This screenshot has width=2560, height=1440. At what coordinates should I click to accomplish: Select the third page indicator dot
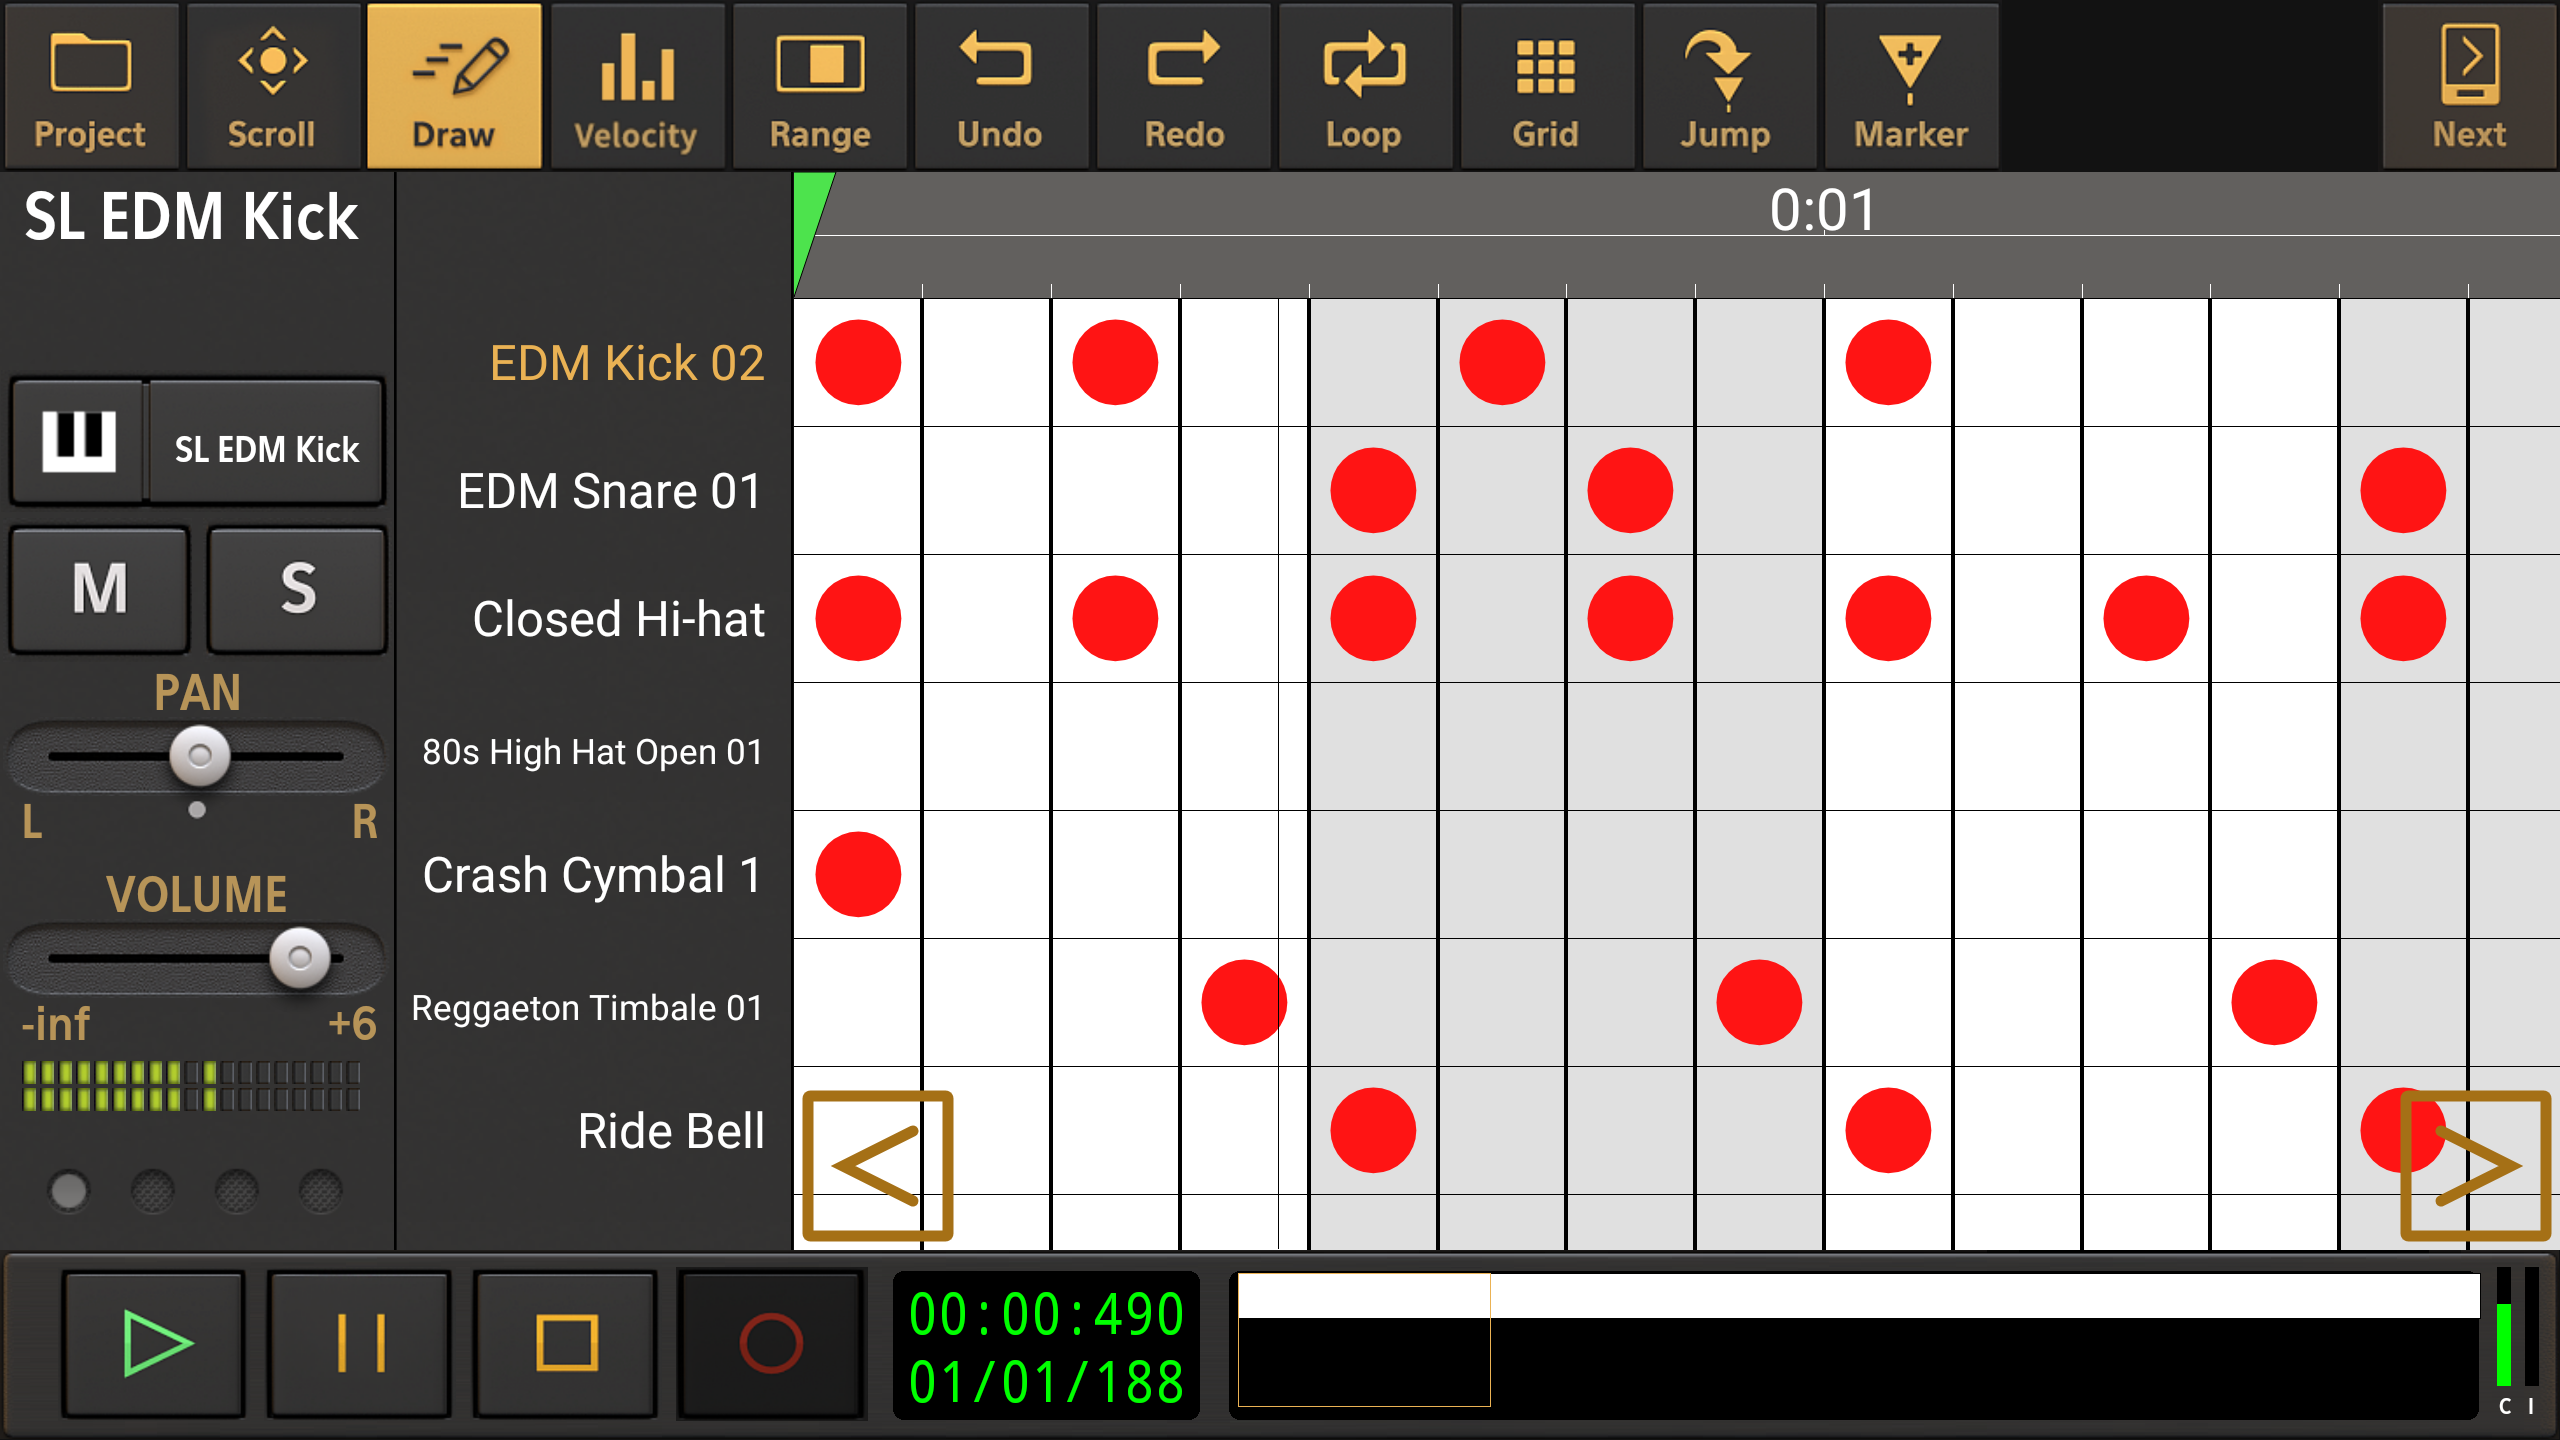[x=237, y=1190]
